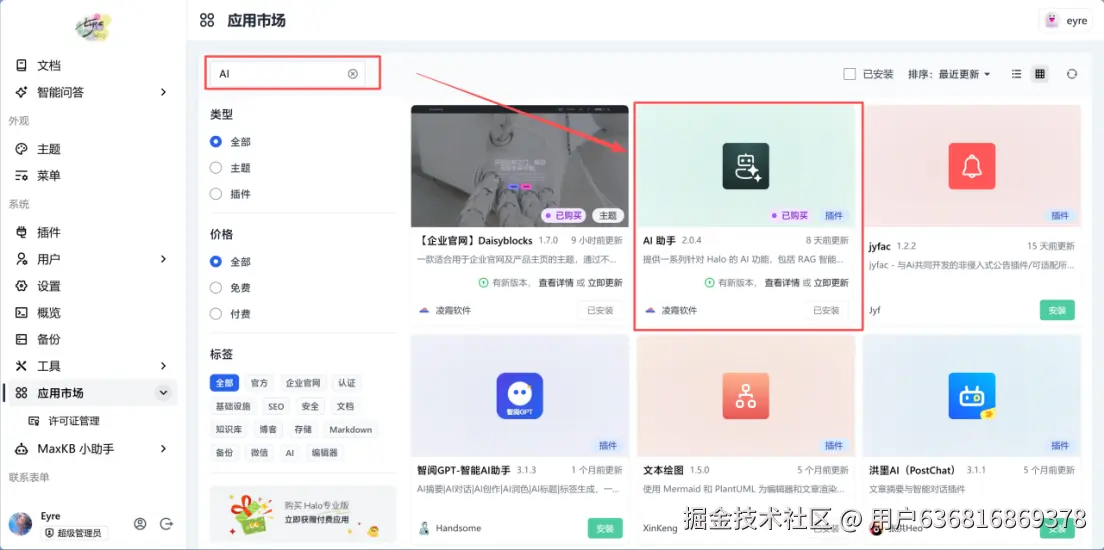Open the 设置 gear icon
This screenshot has height=550, width=1104.
point(22,286)
